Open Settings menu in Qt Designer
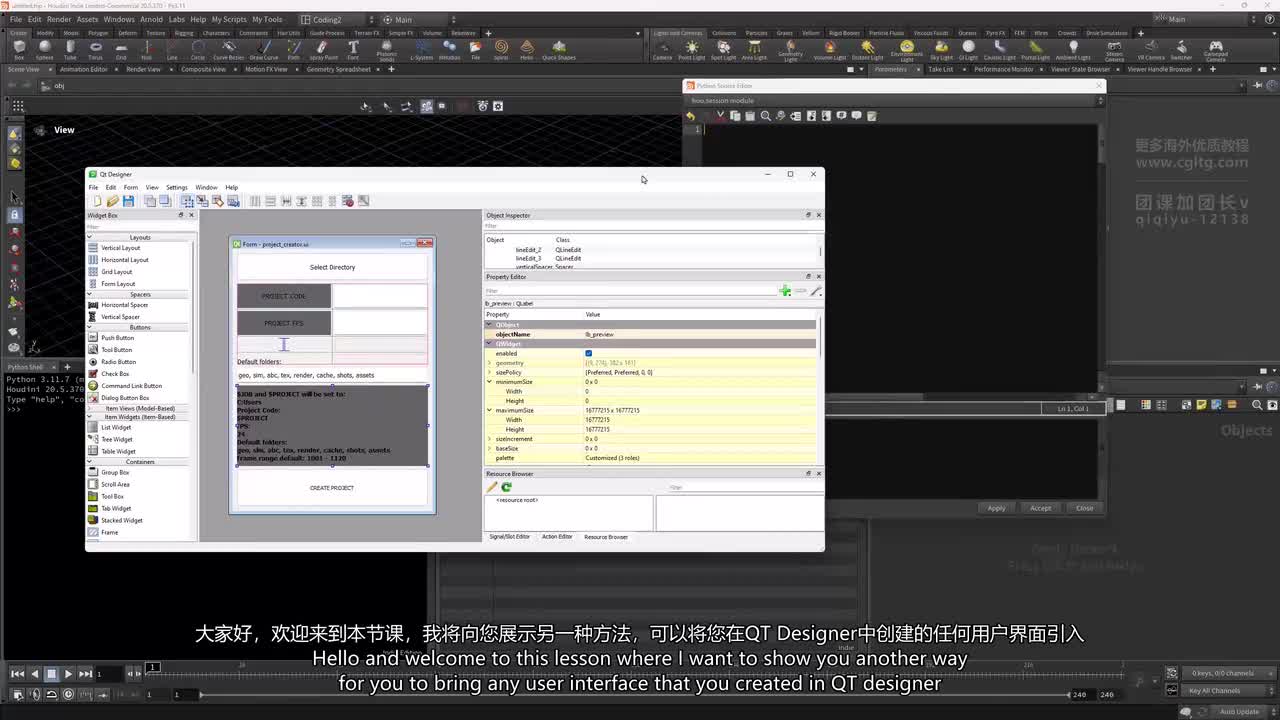 click(177, 187)
